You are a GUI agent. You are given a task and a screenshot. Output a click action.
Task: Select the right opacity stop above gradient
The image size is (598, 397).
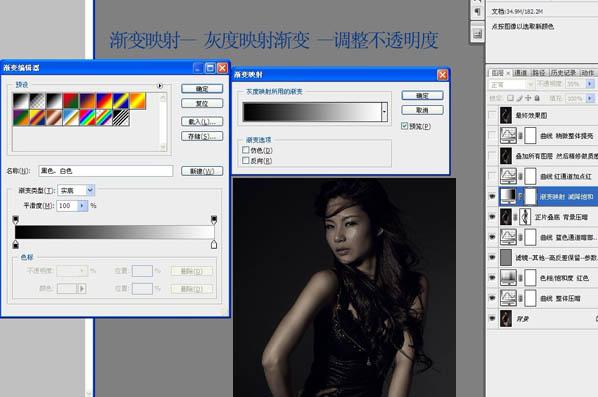tap(214, 219)
